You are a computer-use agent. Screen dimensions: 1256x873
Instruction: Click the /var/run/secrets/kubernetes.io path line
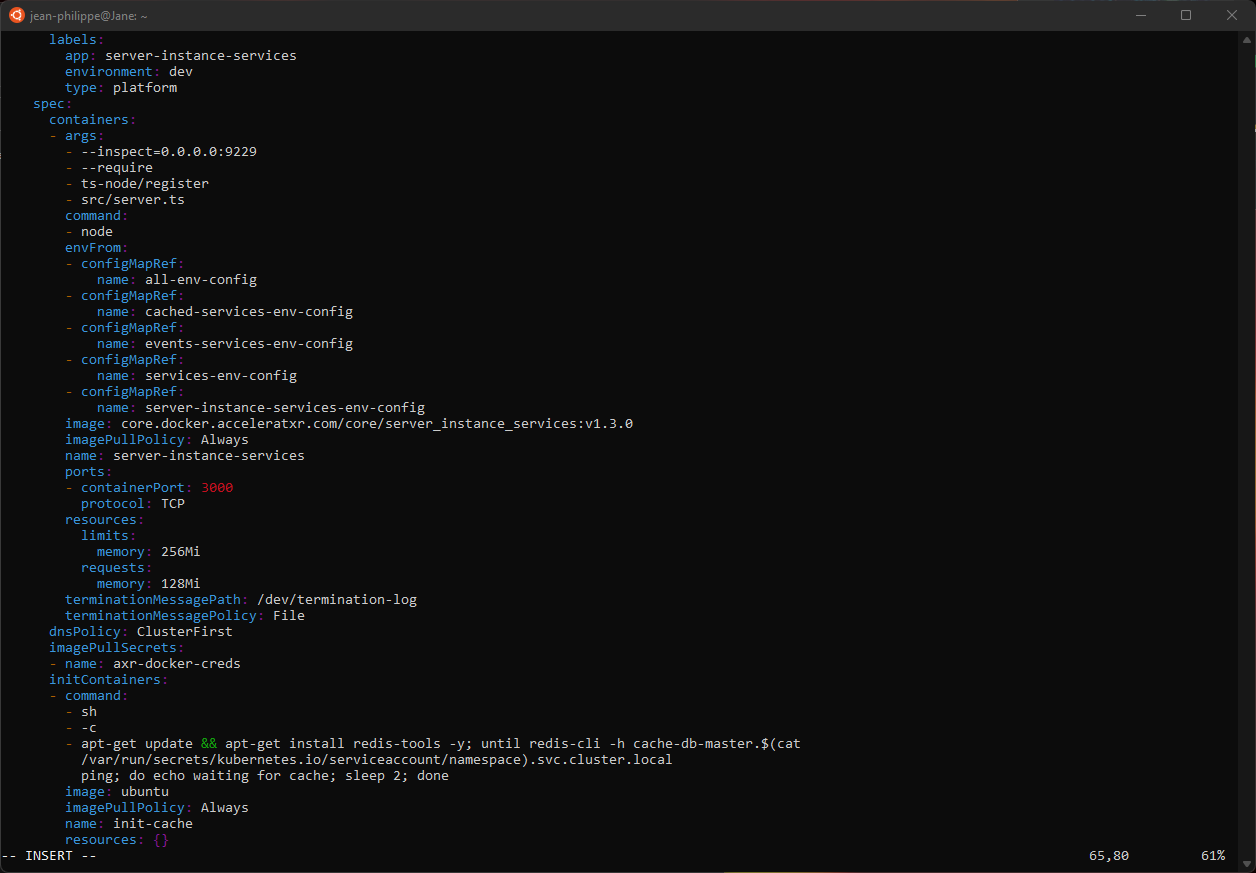pos(377,760)
